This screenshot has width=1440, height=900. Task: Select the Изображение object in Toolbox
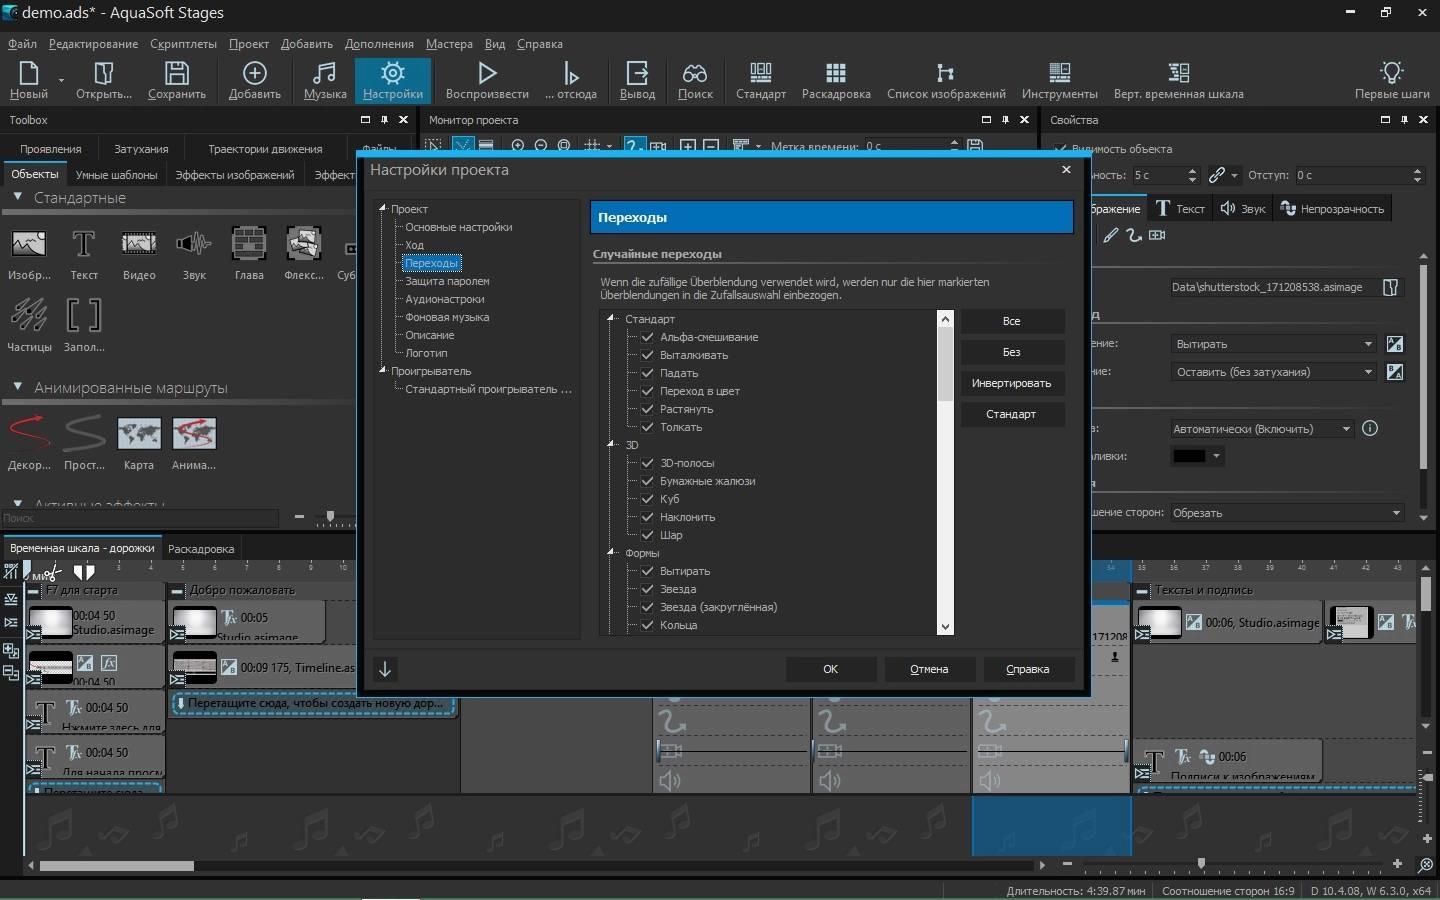[x=29, y=254]
